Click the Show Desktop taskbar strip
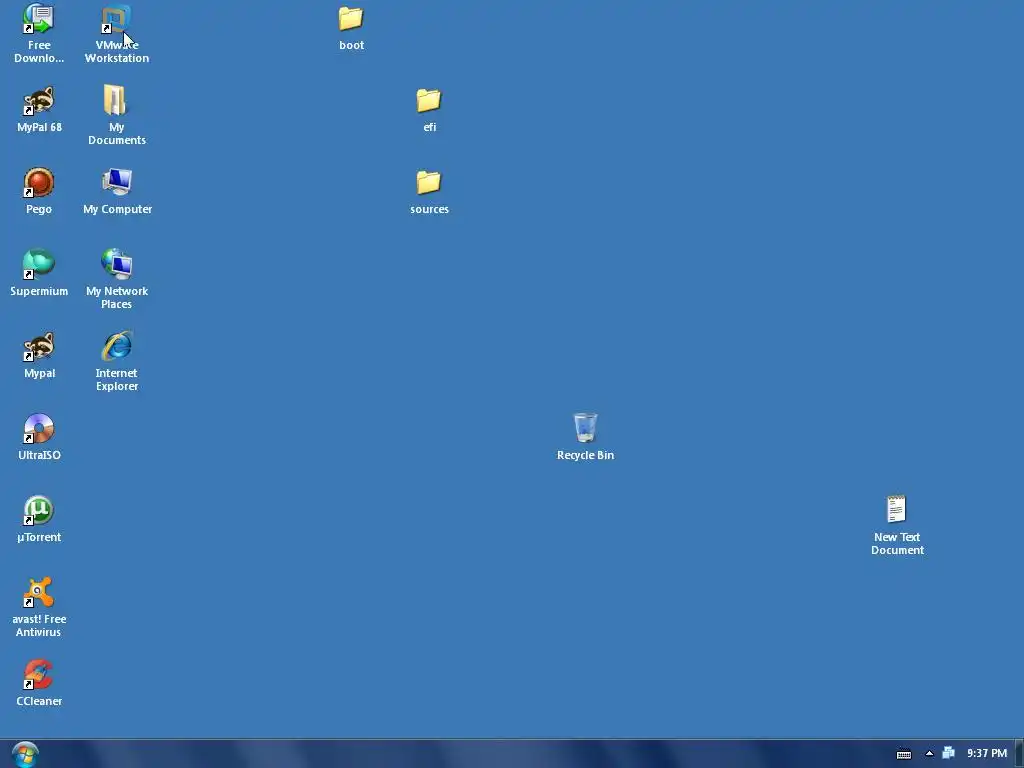Screen dimensions: 1024x768 click(x=1019, y=754)
